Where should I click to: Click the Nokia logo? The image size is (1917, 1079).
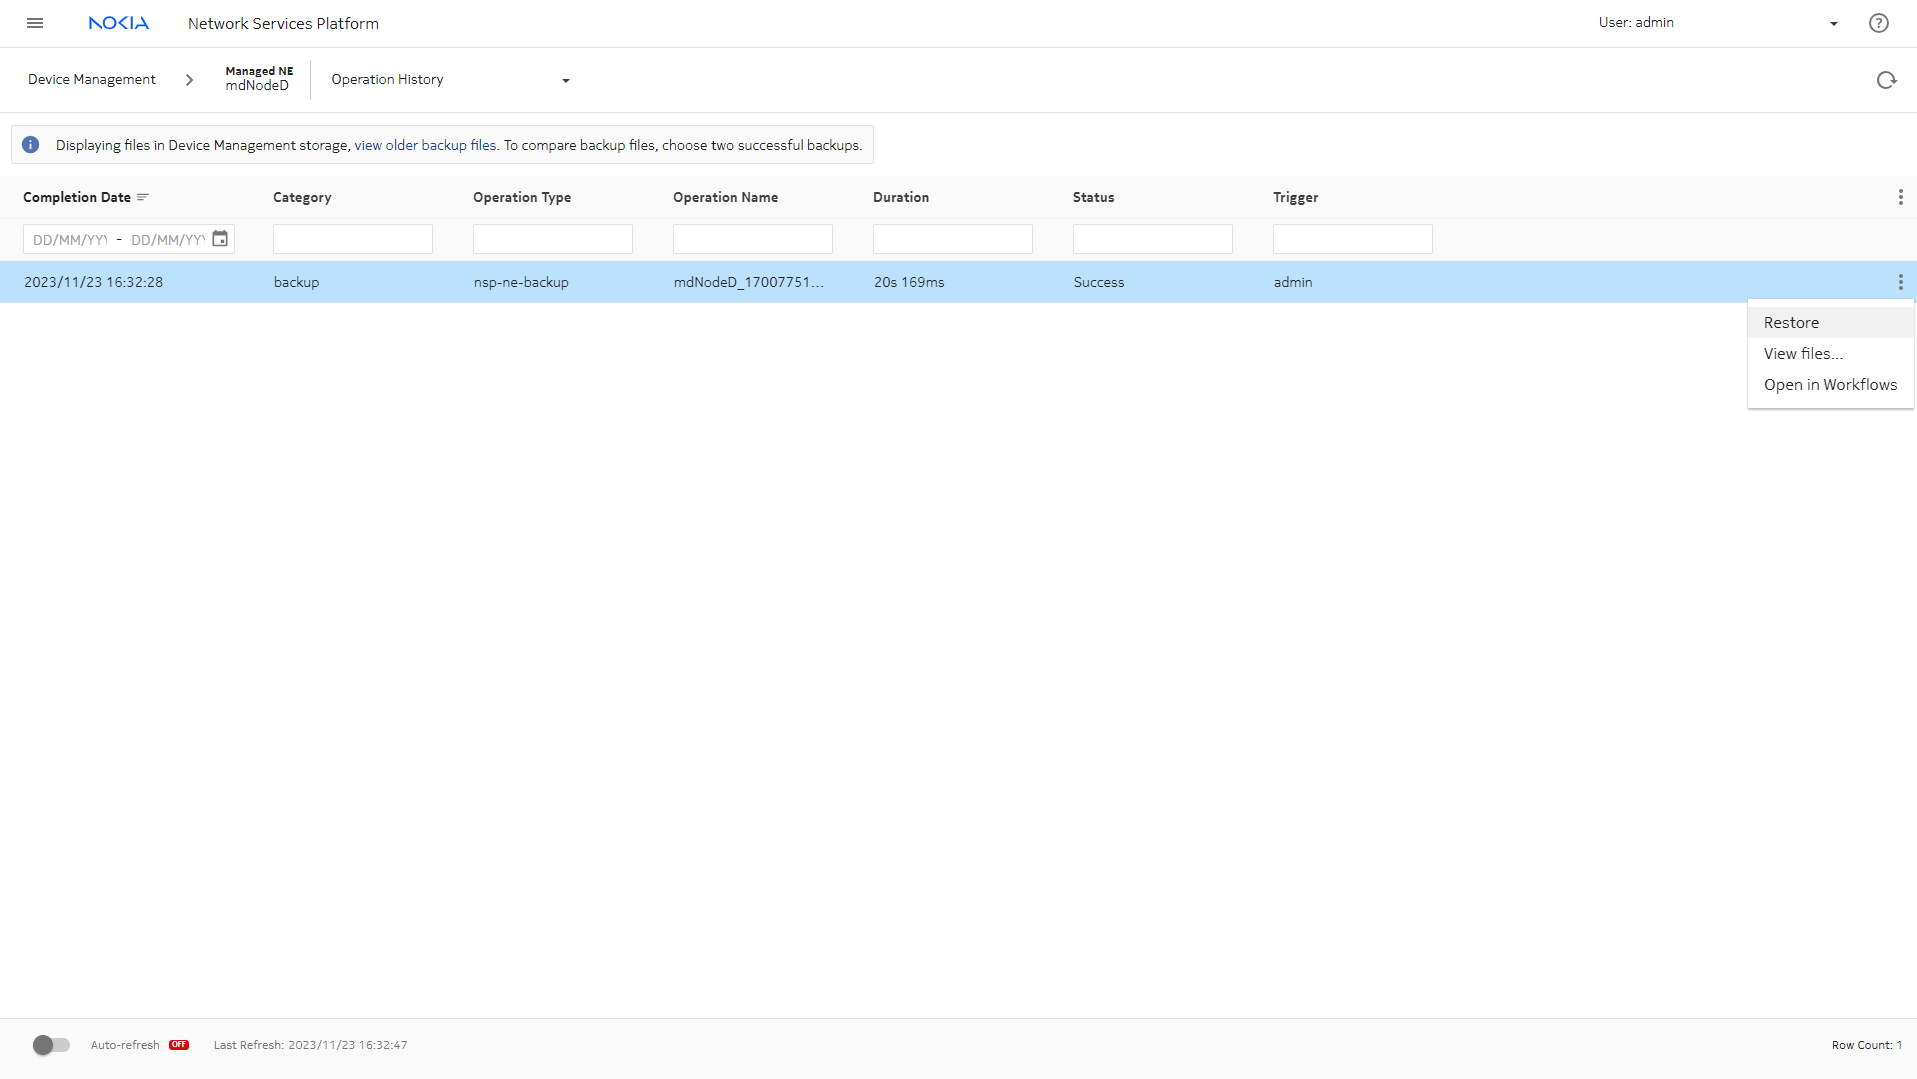[118, 23]
